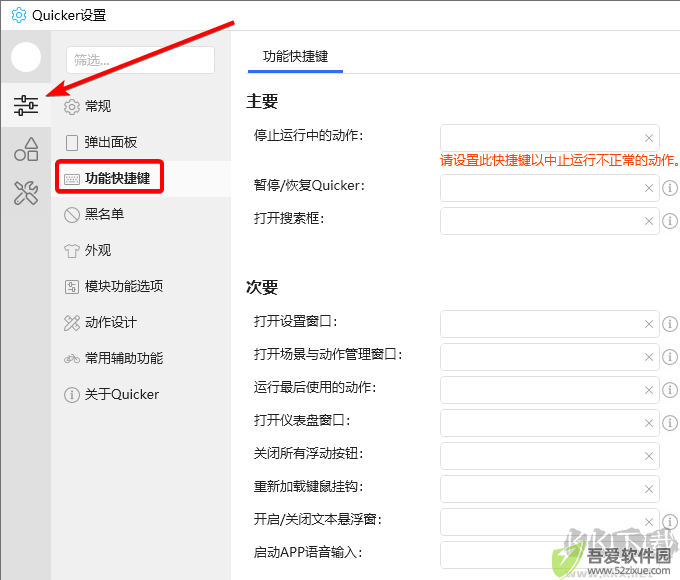Click the red warning text 请设置此快捷键
This screenshot has width=680, height=580.
tap(559, 161)
